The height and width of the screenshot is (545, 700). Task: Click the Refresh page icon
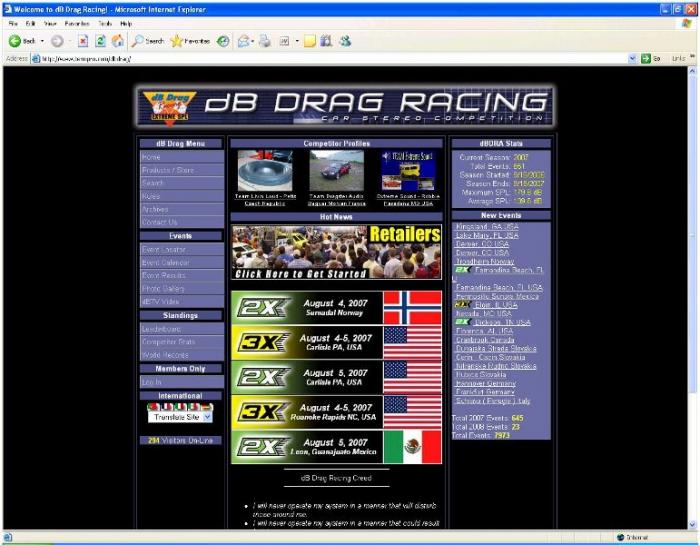[100, 41]
